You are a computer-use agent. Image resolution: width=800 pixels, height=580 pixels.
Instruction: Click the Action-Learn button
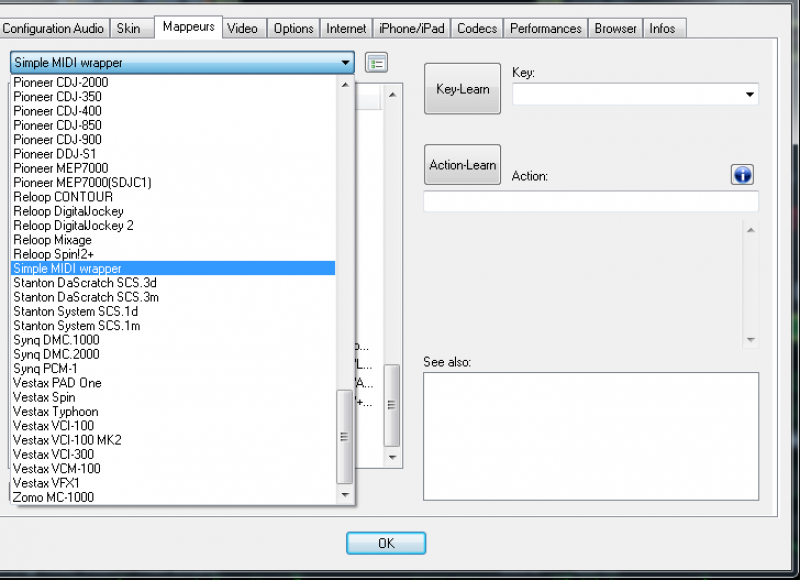coord(462,165)
